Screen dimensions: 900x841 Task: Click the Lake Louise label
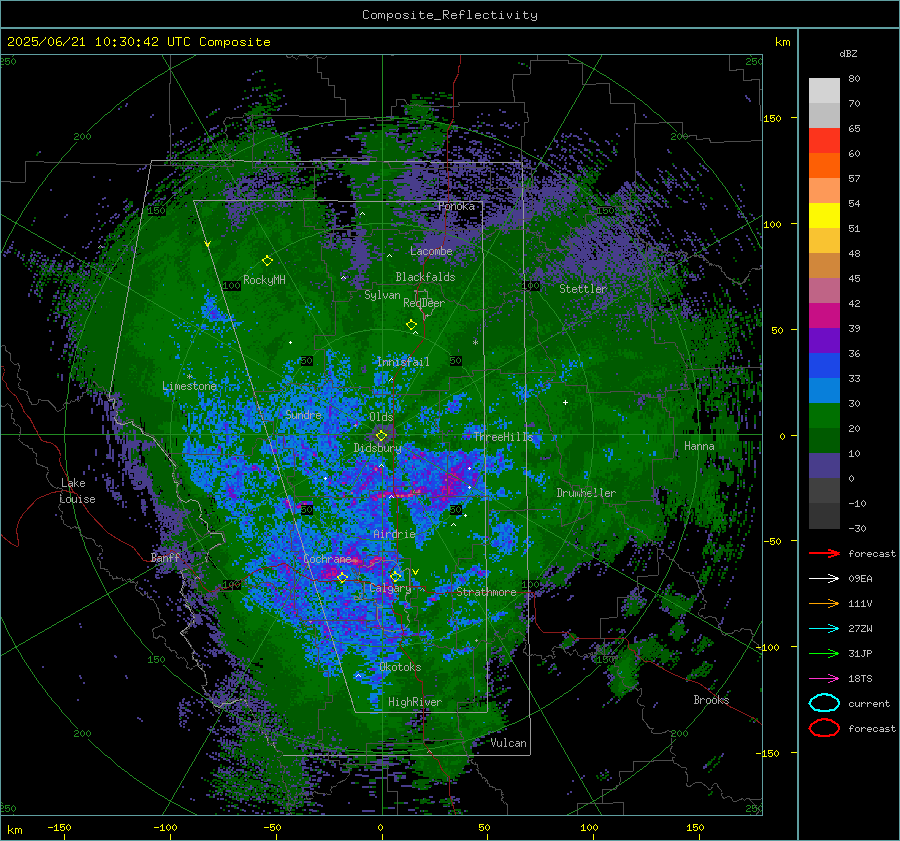coord(77,491)
